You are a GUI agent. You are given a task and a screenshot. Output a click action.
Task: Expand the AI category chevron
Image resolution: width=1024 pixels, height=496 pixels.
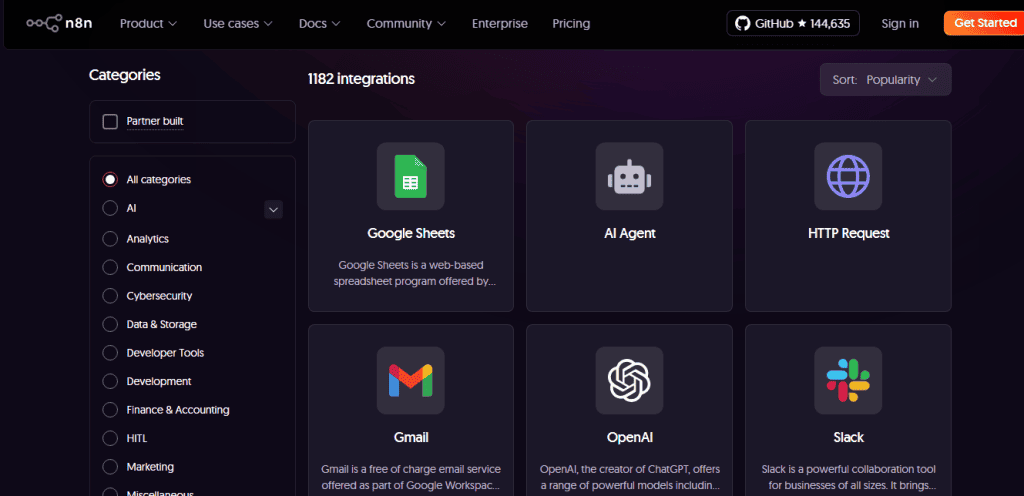(273, 209)
